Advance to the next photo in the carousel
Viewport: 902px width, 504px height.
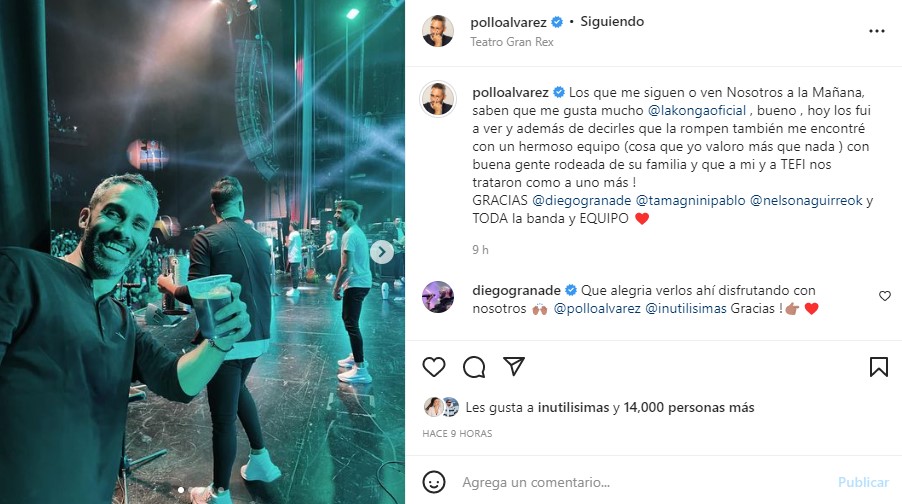coord(381,251)
